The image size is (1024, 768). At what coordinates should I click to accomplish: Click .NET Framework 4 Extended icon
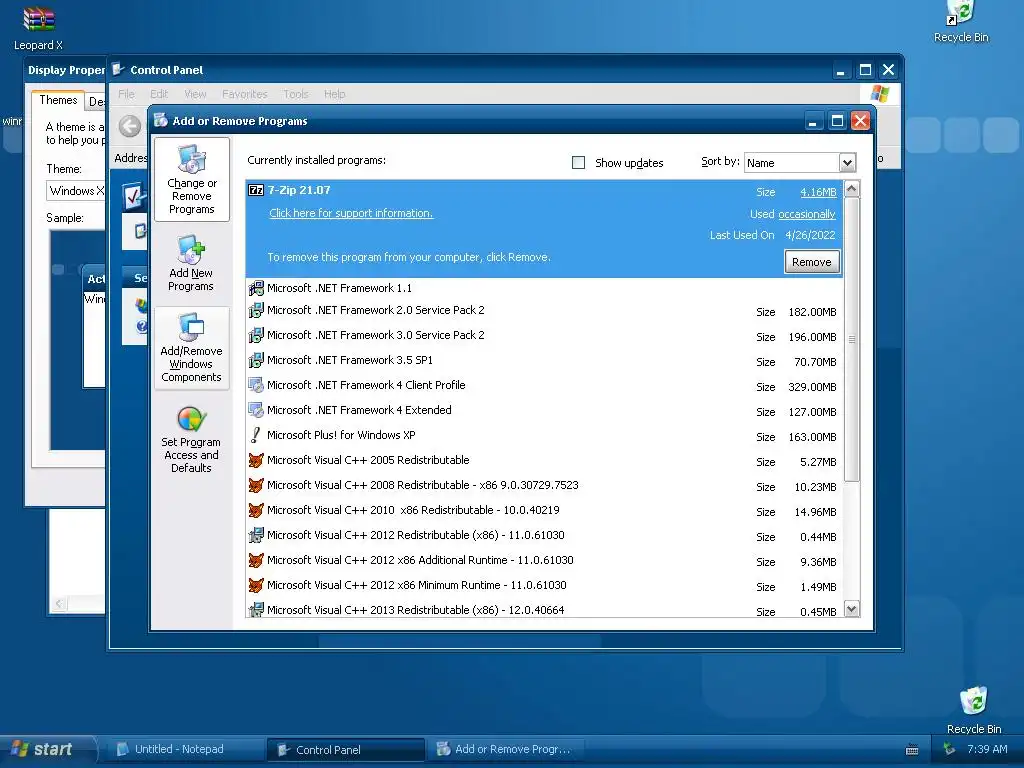tap(256, 410)
